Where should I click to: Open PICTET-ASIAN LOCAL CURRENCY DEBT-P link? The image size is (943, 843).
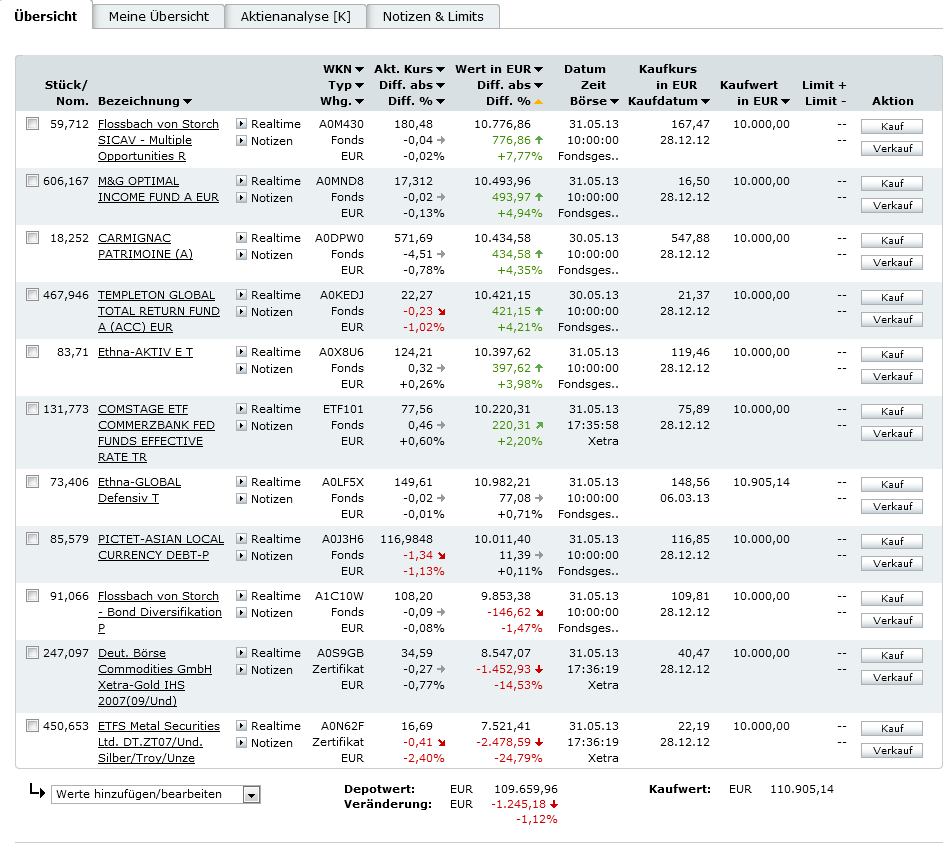pos(161,547)
